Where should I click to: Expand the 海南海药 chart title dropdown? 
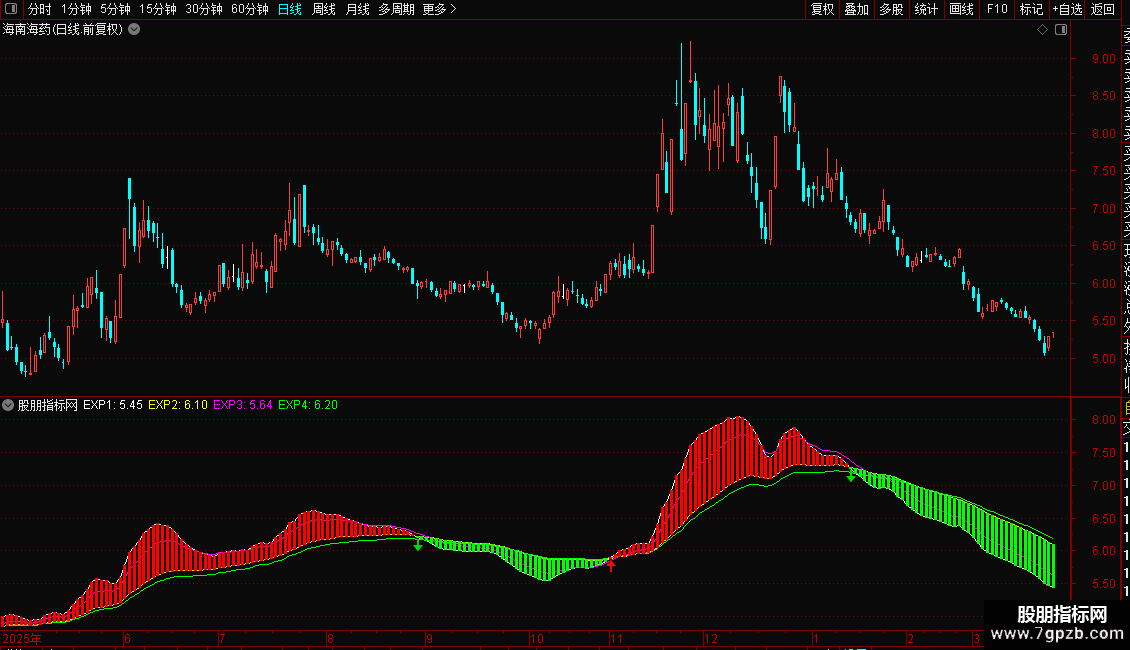pyautogui.click(x=134, y=30)
